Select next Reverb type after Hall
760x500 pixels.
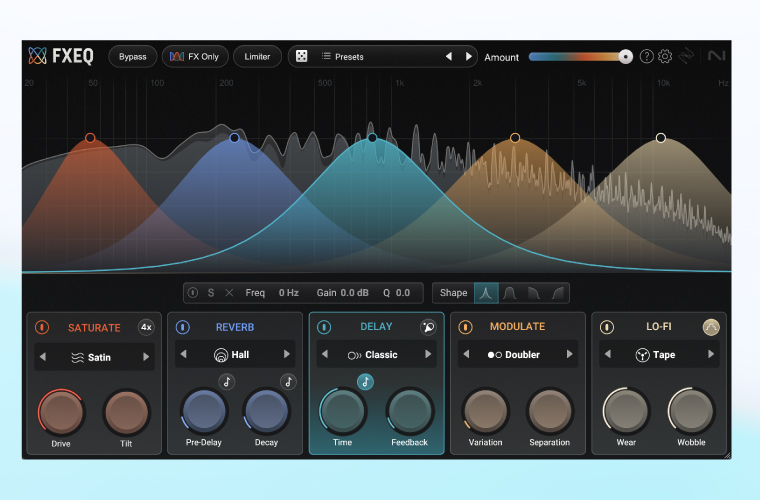[287, 355]
